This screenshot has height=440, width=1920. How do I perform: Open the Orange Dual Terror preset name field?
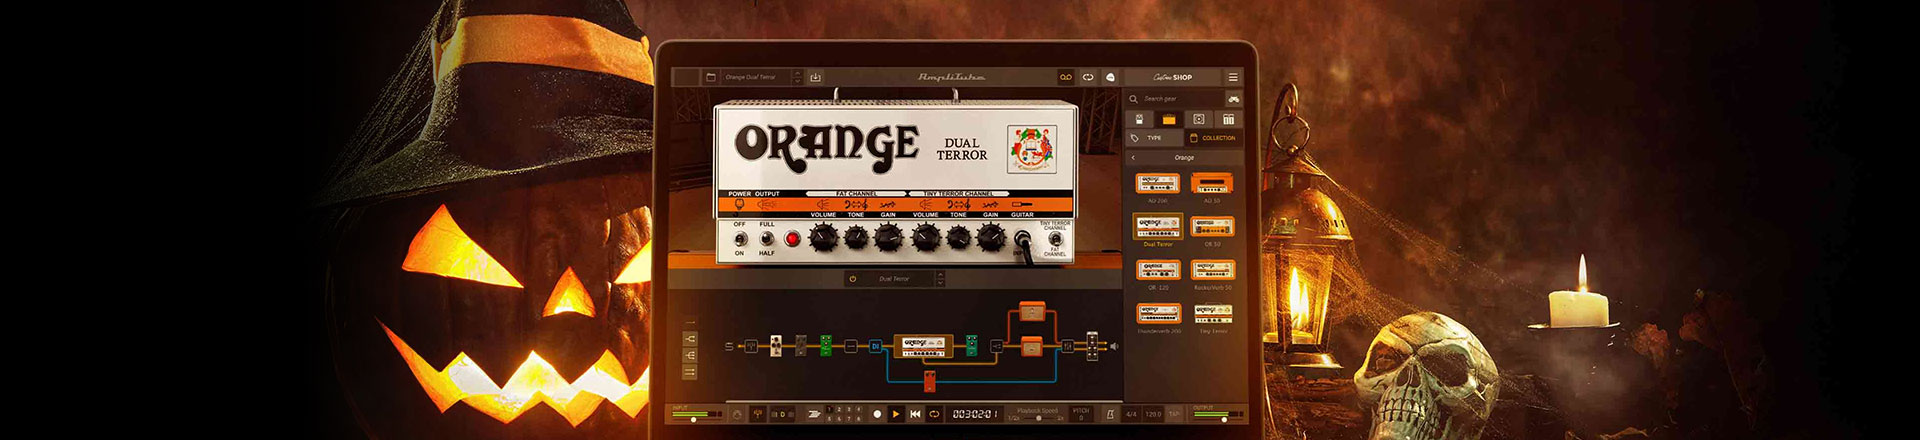coord(756,77)
